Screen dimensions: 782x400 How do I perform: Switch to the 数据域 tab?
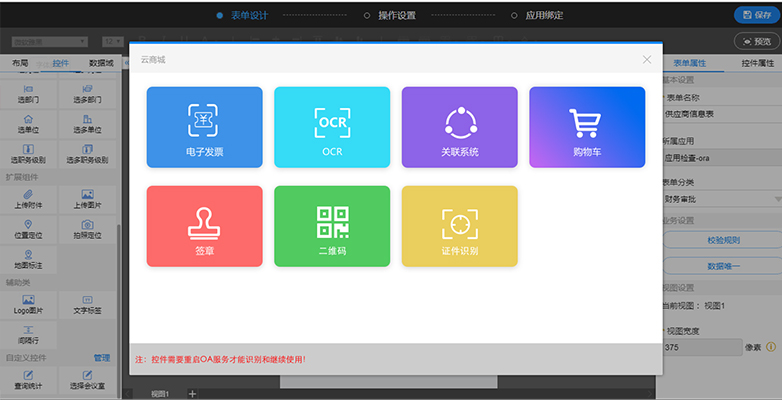click(x=101, y=62)
